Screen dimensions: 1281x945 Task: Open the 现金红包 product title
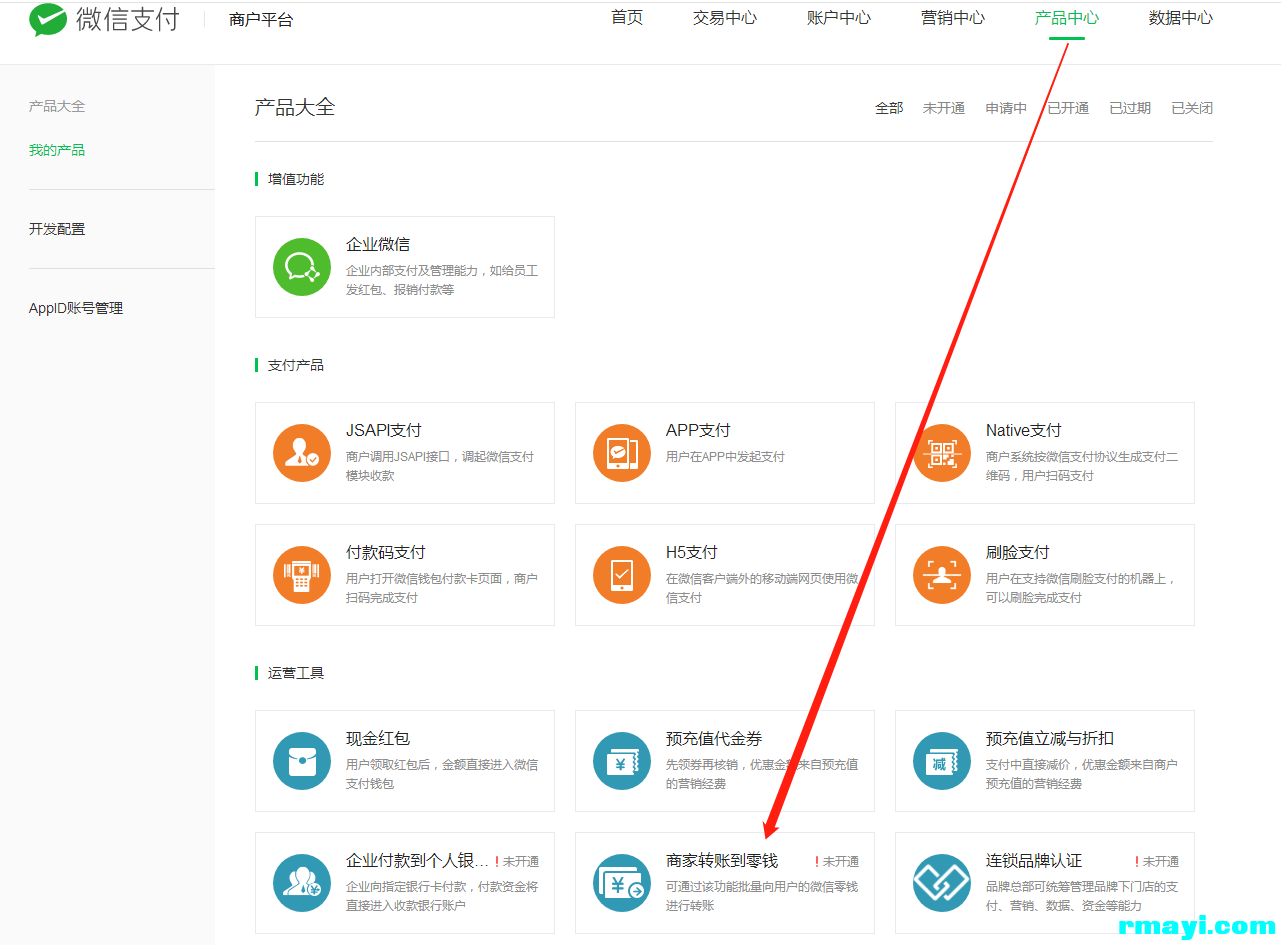point(378,738)
